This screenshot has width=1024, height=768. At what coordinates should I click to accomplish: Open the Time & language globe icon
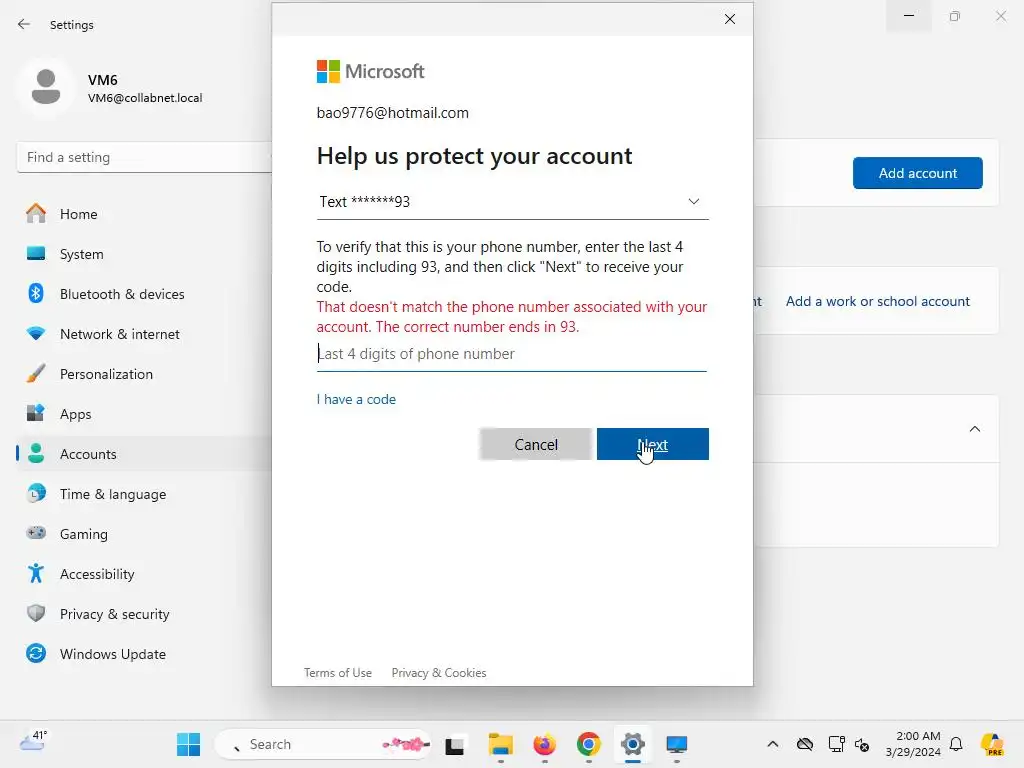pos(36,494)
